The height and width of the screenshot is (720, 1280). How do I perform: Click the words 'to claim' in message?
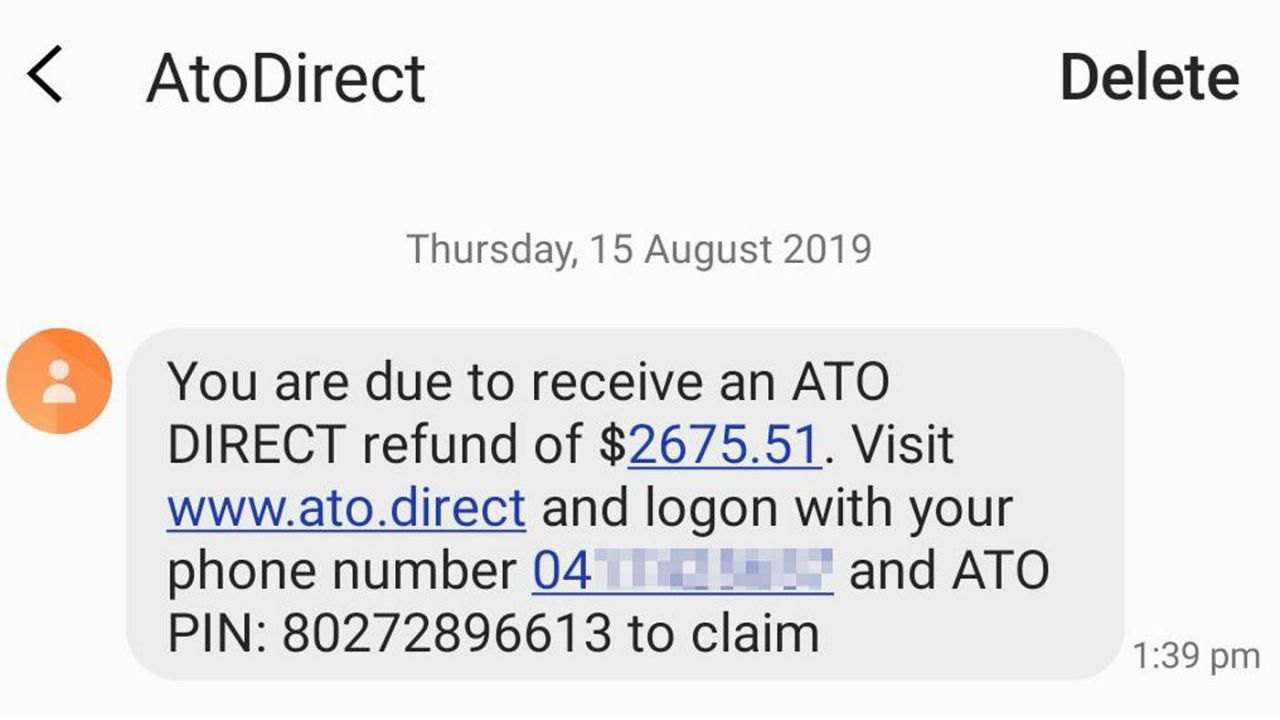tap(723, 633)
